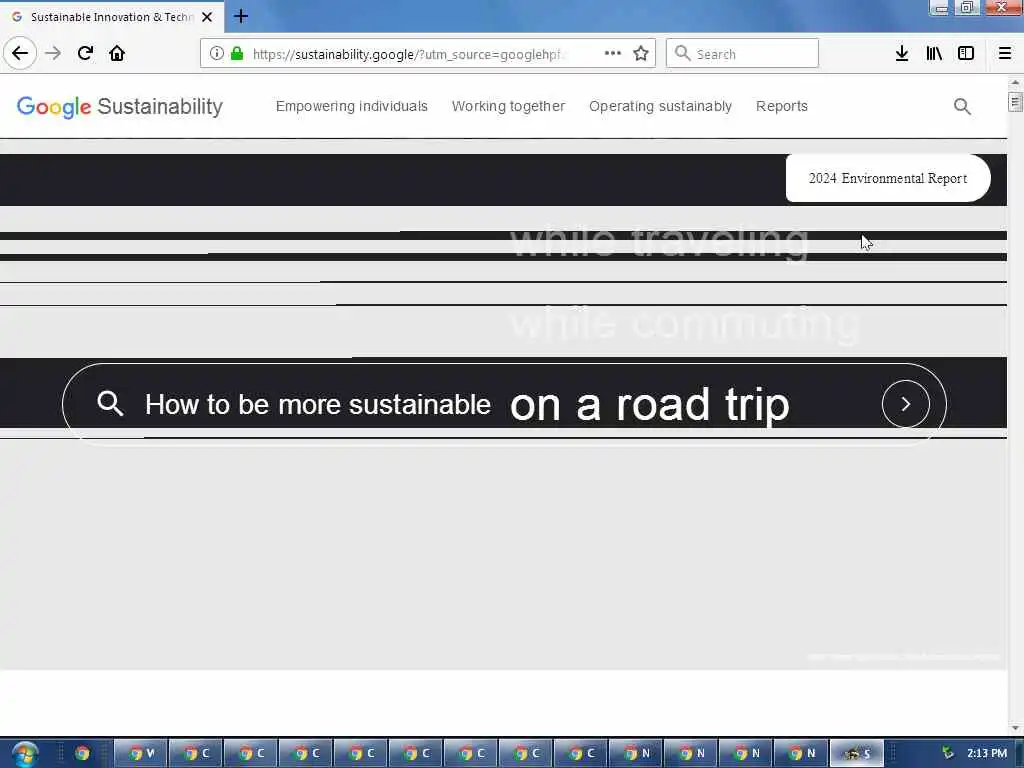Click the system tray notification icon

click(x=948, y=754)
